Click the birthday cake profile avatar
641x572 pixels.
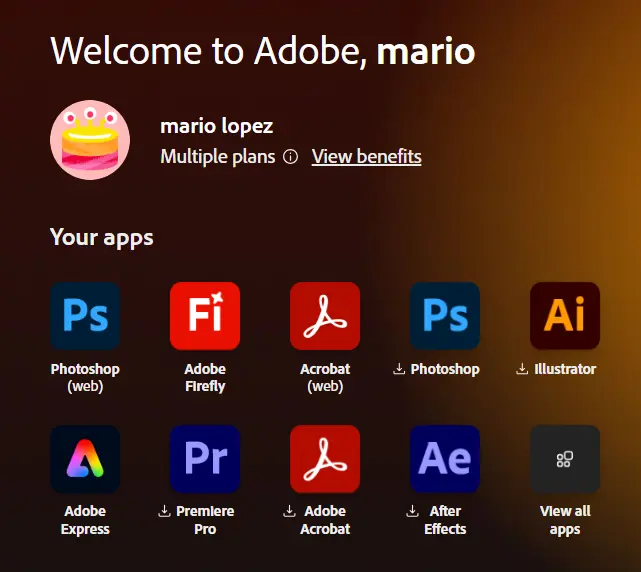90,140
